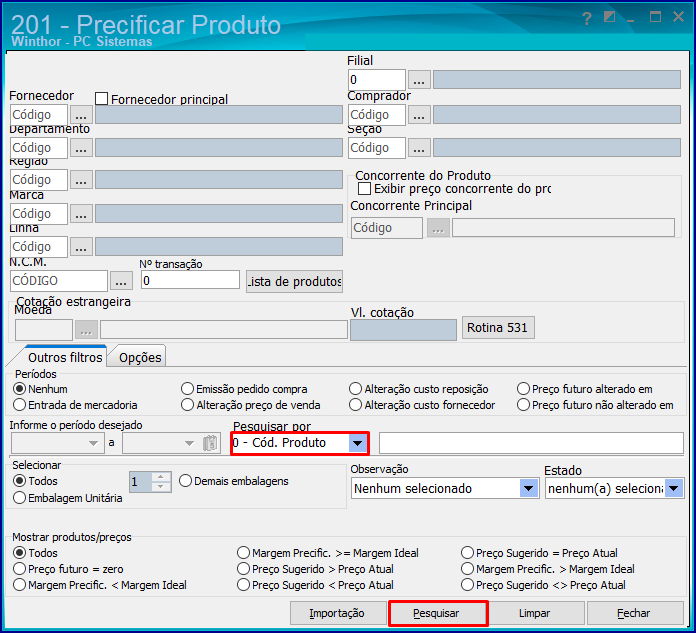Click the Comprador Código input field
Screen dimensions: 696x633
click(376, 115)
